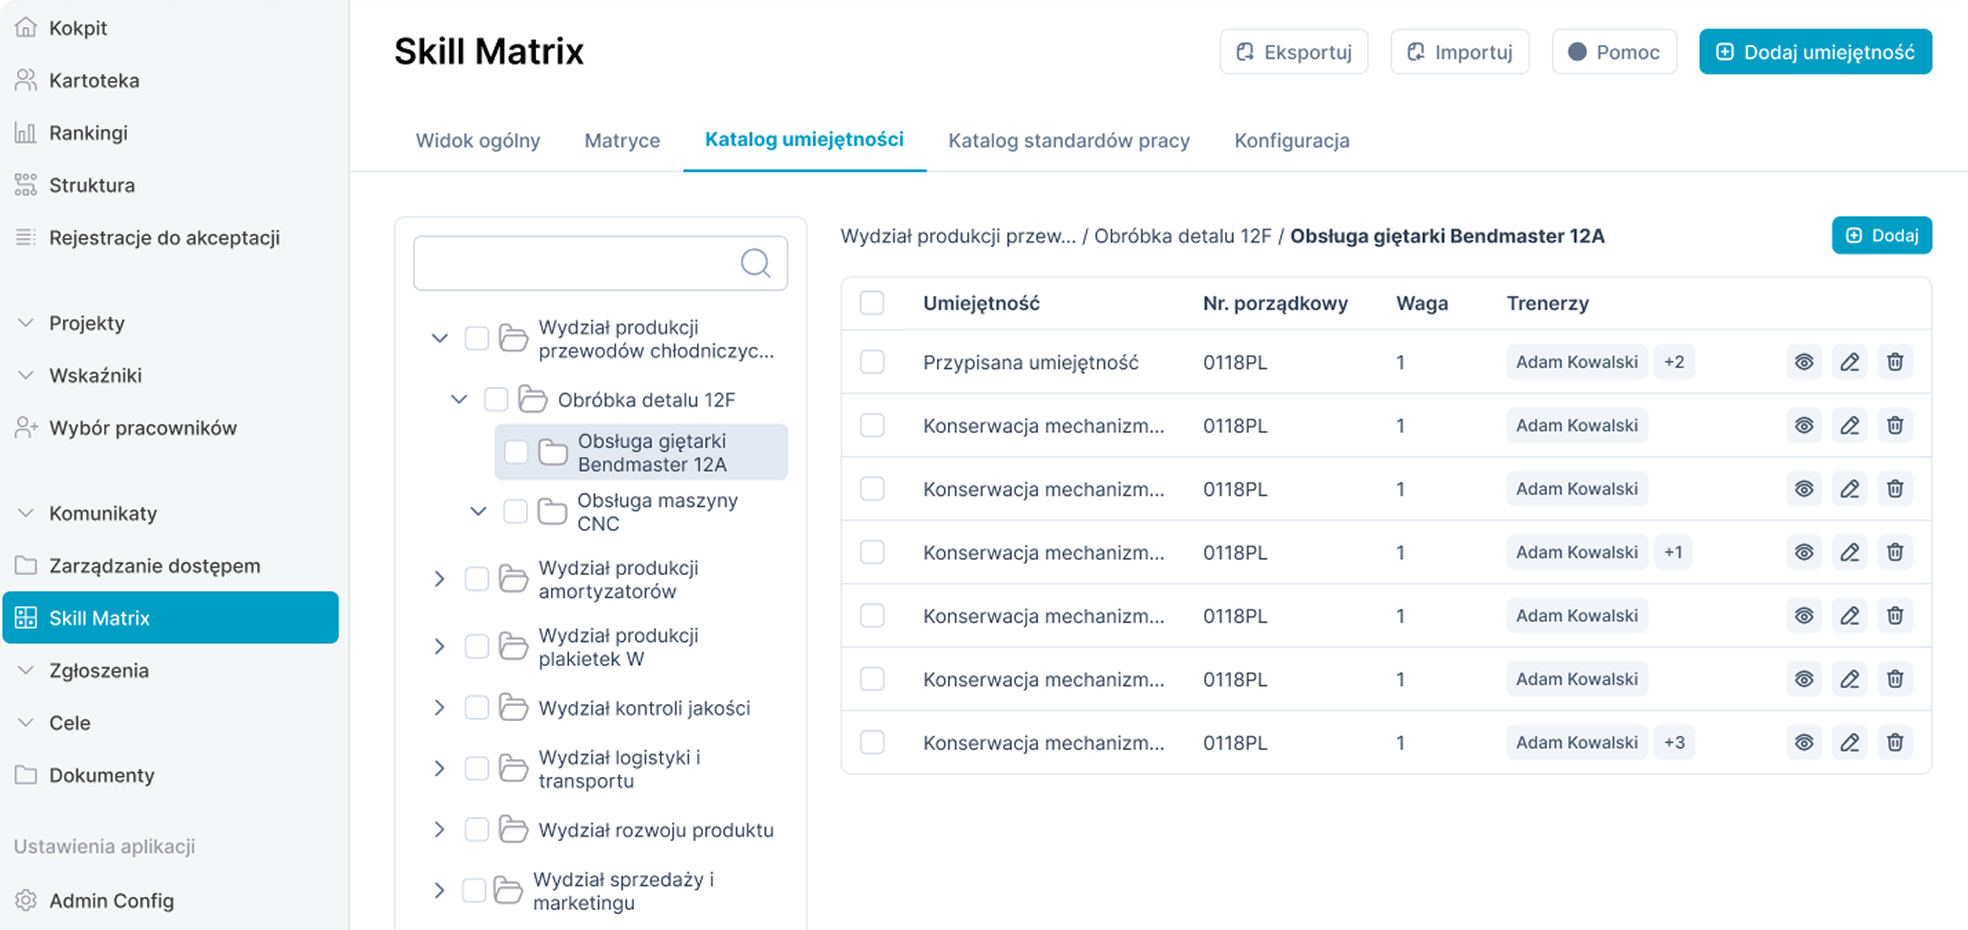Screen dimensions: 1968x930
Task: Click the trash icon in the Przypisana umiejętność row
Action: pyautogui.click(x=1894, y=362)
